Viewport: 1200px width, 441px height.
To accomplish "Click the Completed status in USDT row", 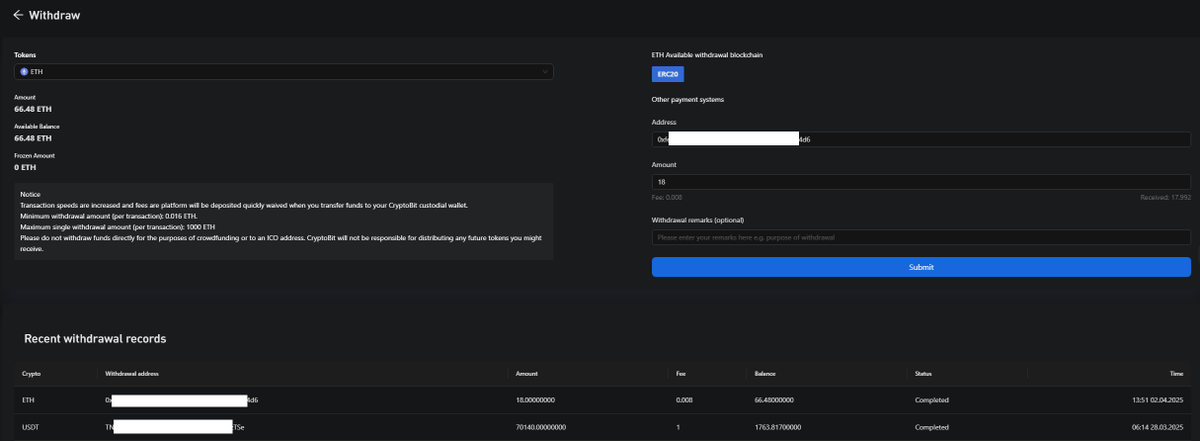I will click(x=932, y=427).
